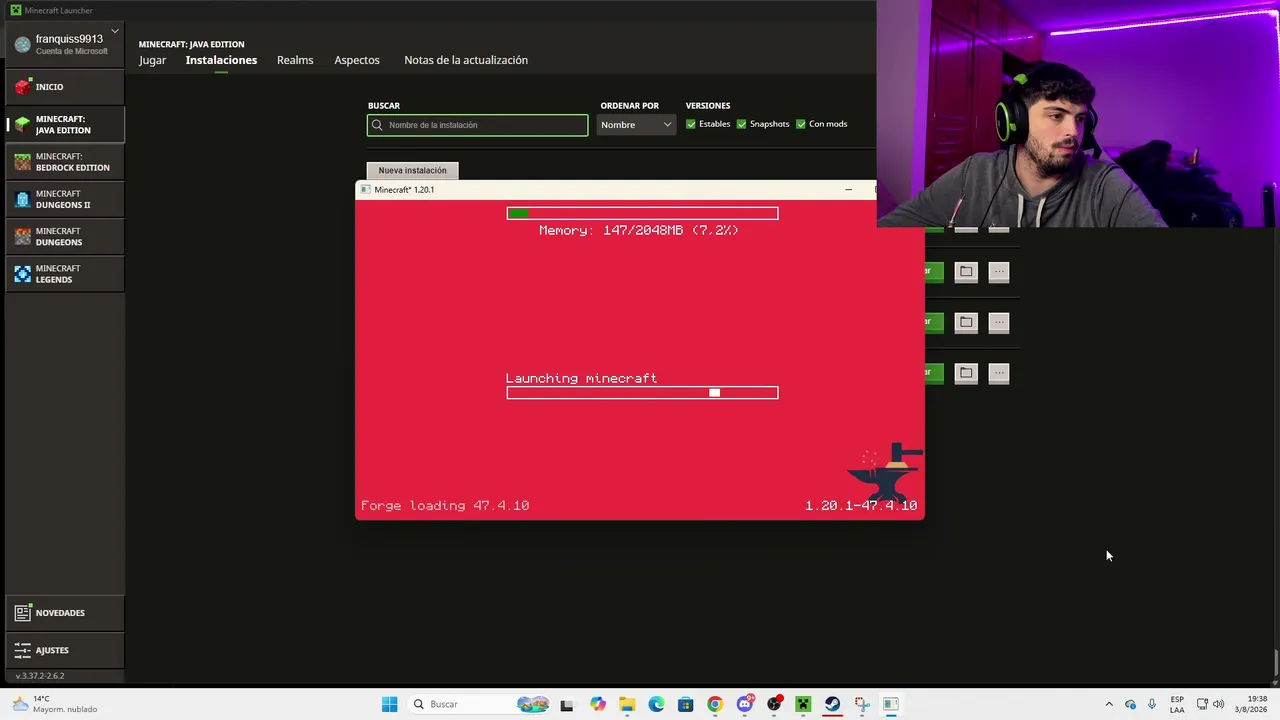Expand the account menu chevron
This screenshot has height=720, width=1280.
115,32
